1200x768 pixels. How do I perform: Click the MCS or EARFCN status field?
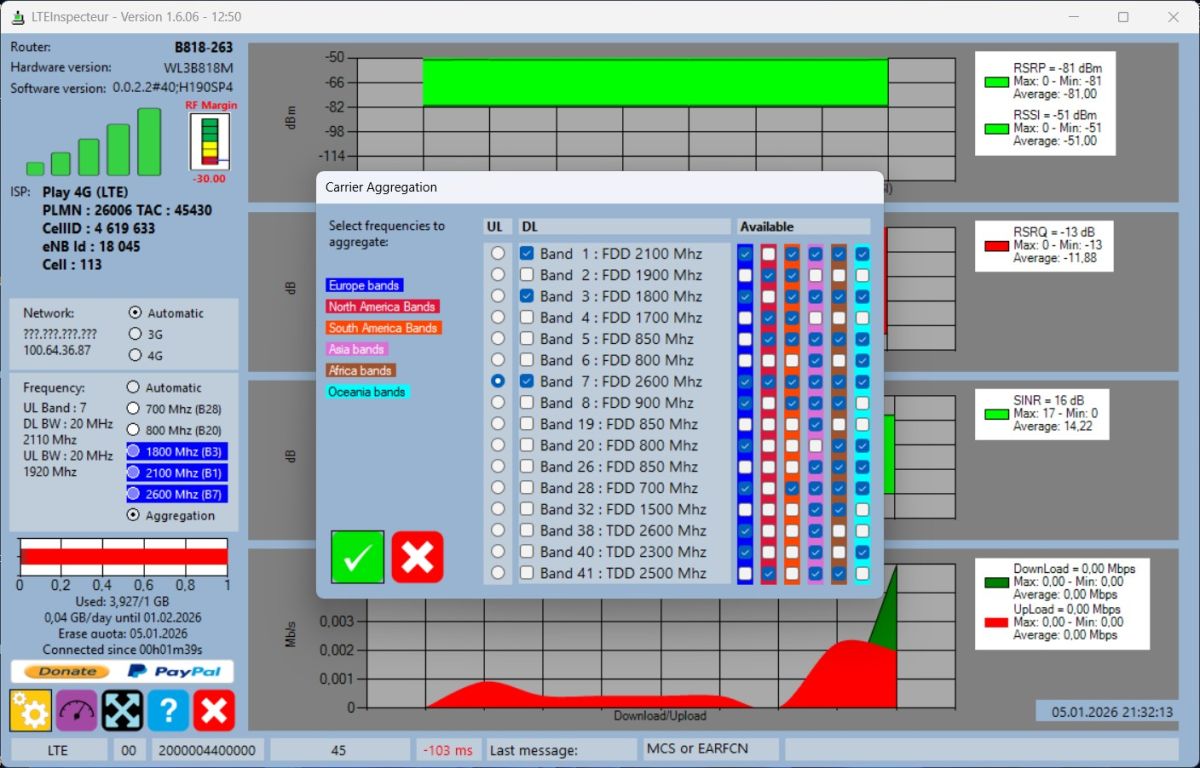(708, 749)
